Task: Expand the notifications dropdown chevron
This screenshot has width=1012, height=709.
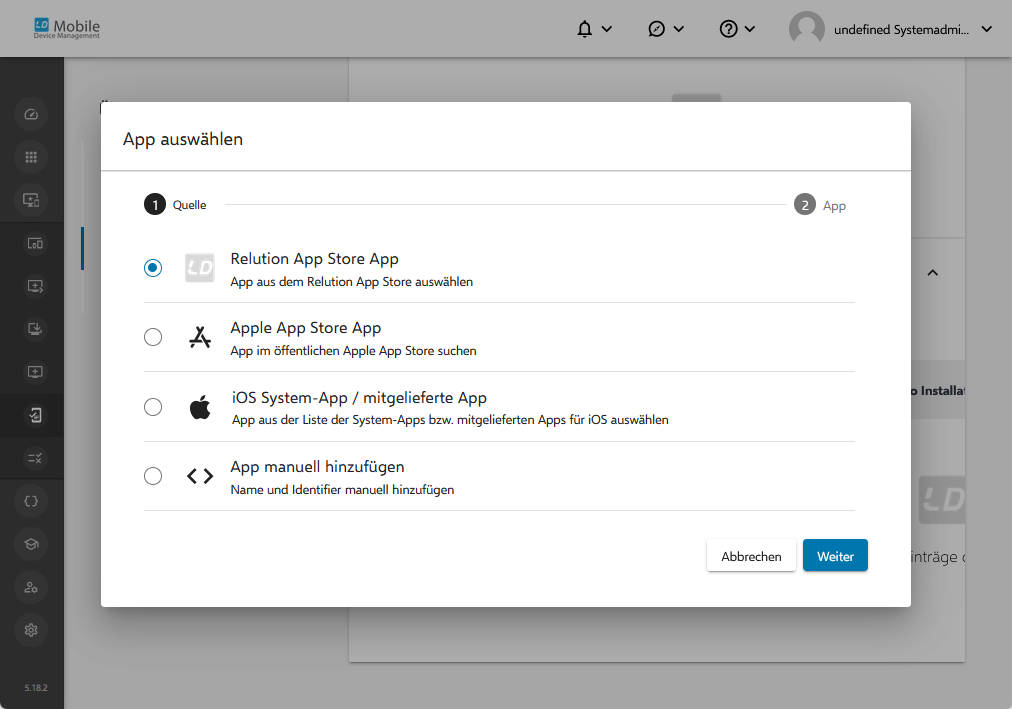Action: 607,29
